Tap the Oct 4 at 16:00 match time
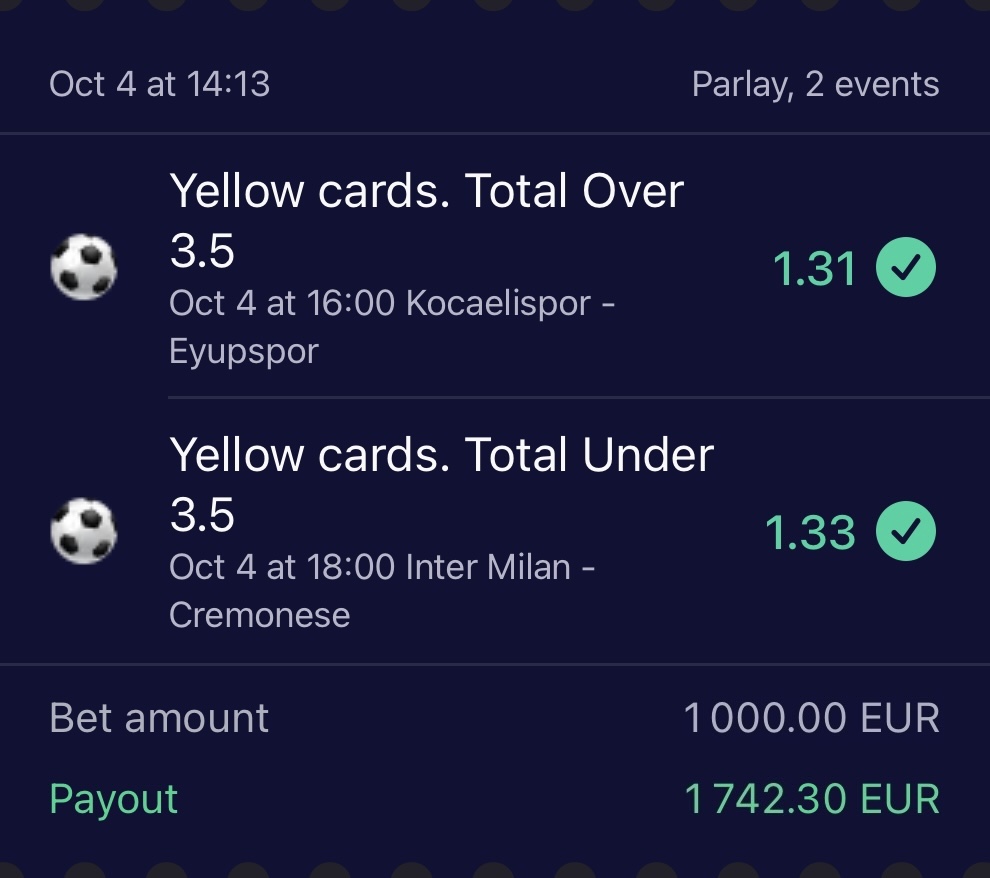990x878 pixels. [283, 303]
